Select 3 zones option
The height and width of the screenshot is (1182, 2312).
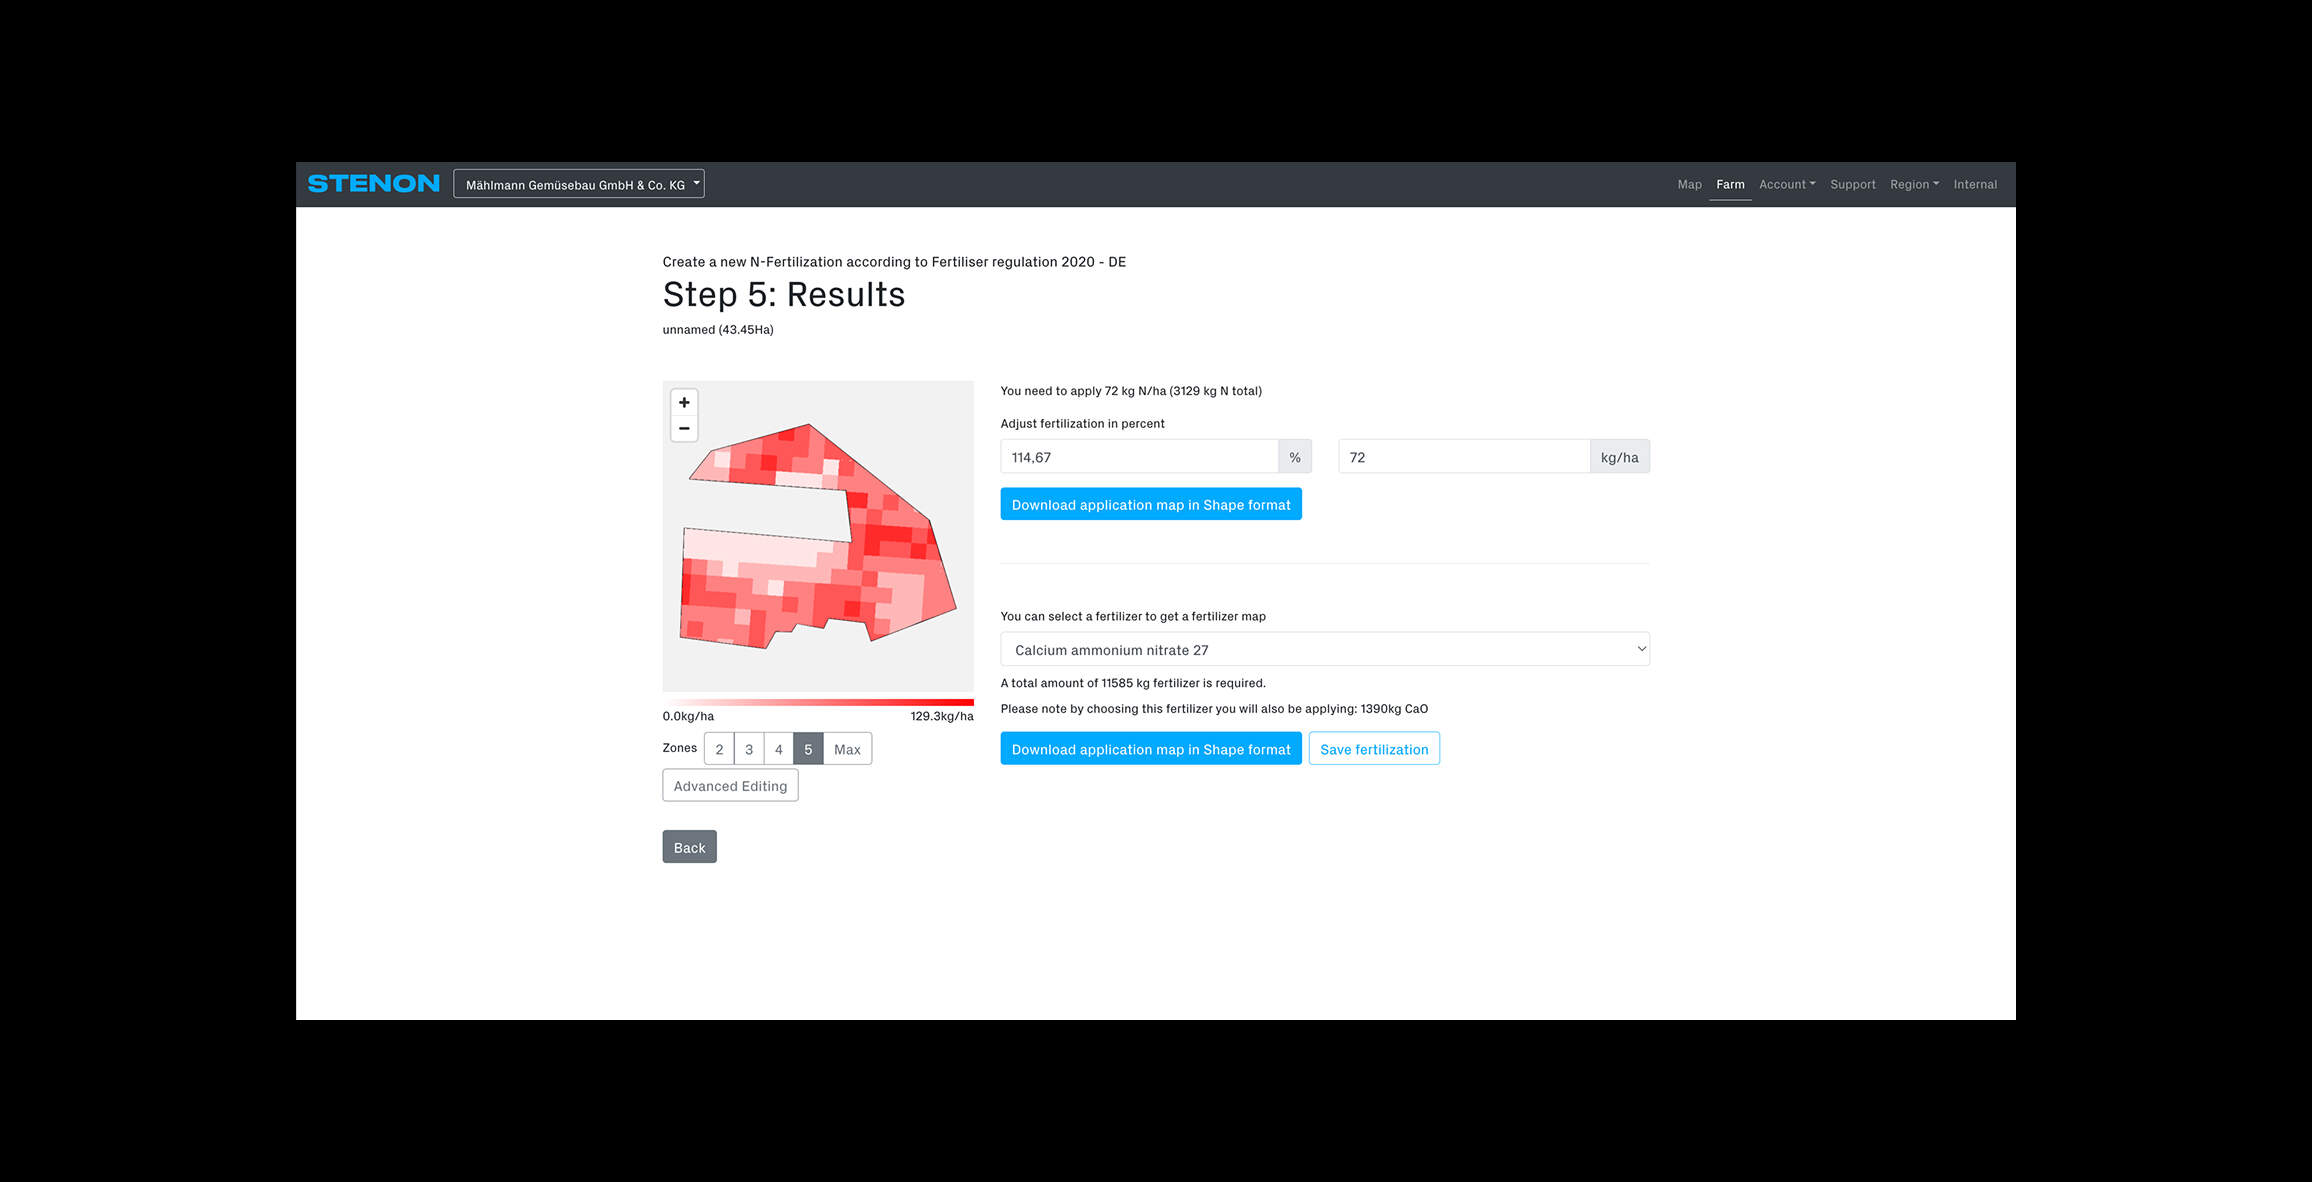[x=749, y=749]
